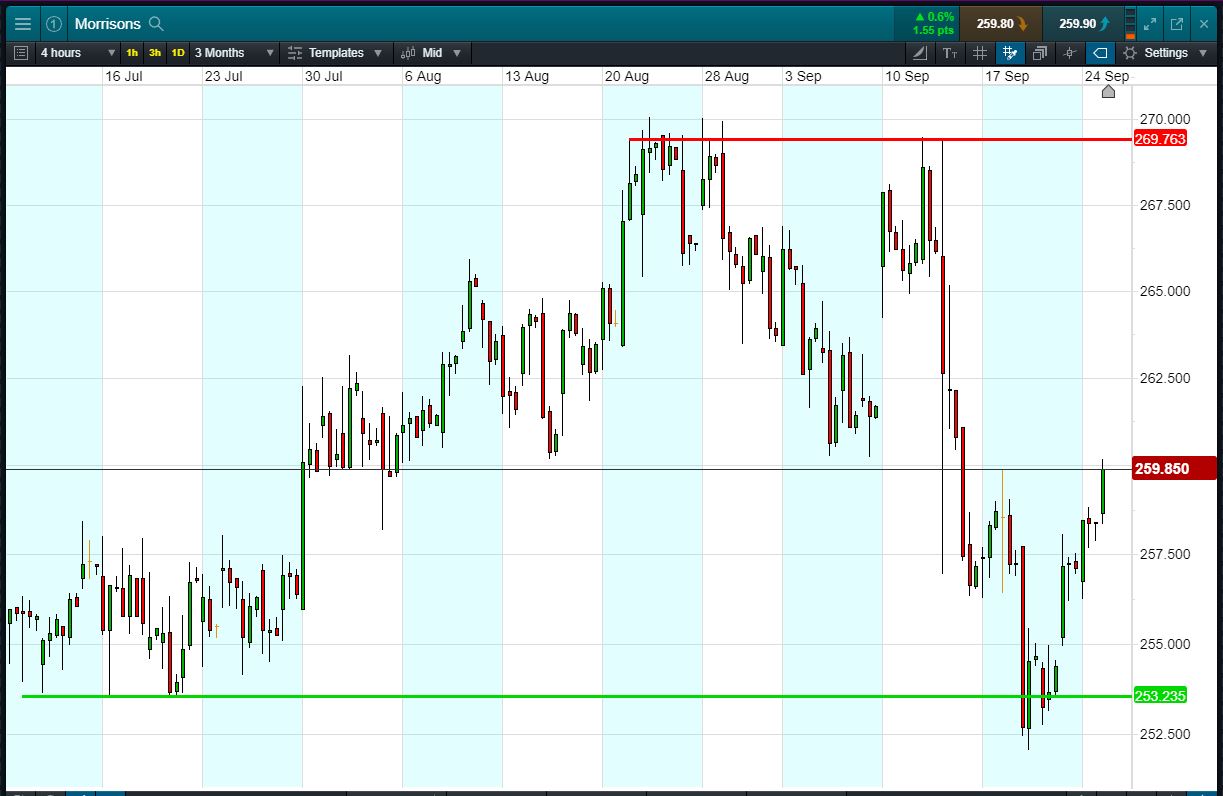Click the client sentiment bar indicator

(x=1131, y=23)
